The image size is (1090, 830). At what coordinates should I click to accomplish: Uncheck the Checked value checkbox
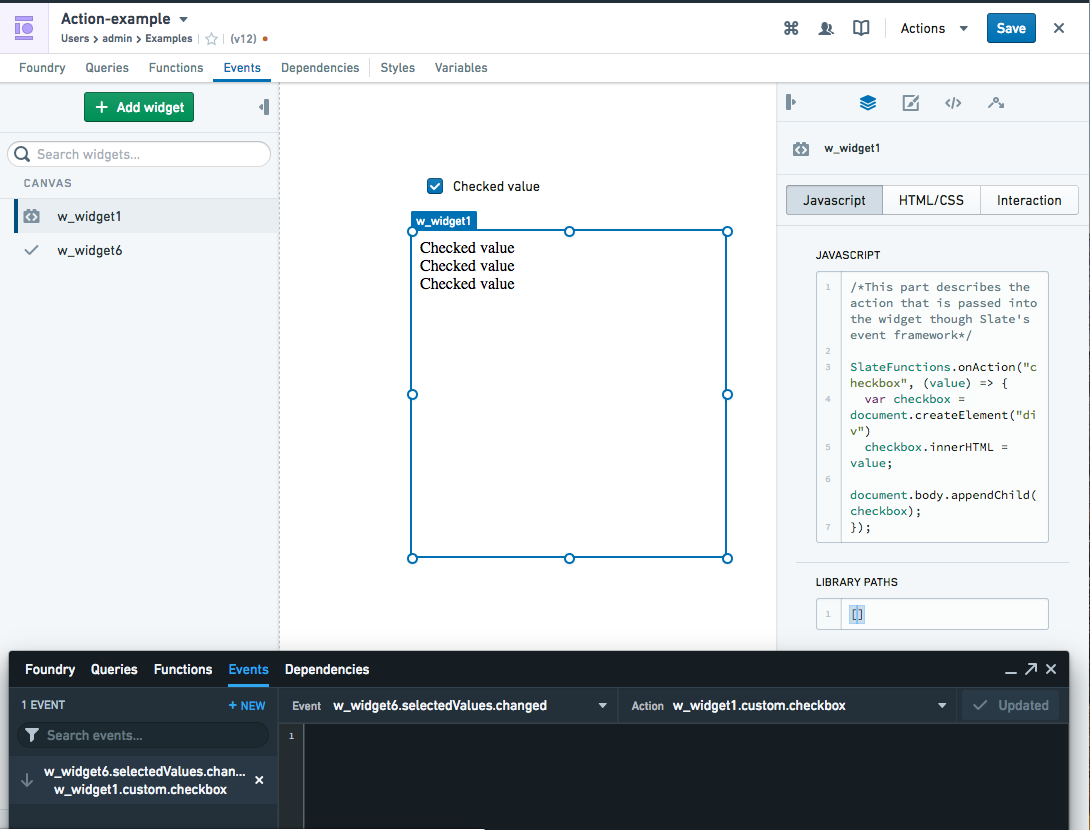pyautogui.click(x=435, y=186)
